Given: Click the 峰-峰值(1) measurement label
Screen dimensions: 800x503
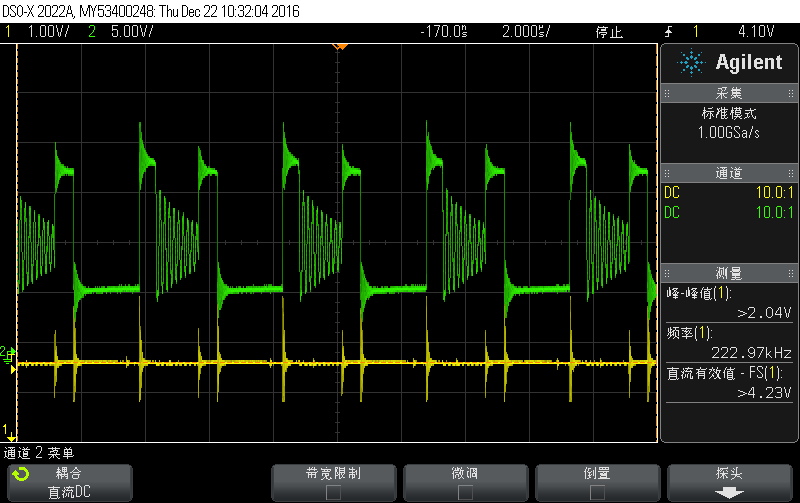Looking at the screenshot, I should 698,293.
